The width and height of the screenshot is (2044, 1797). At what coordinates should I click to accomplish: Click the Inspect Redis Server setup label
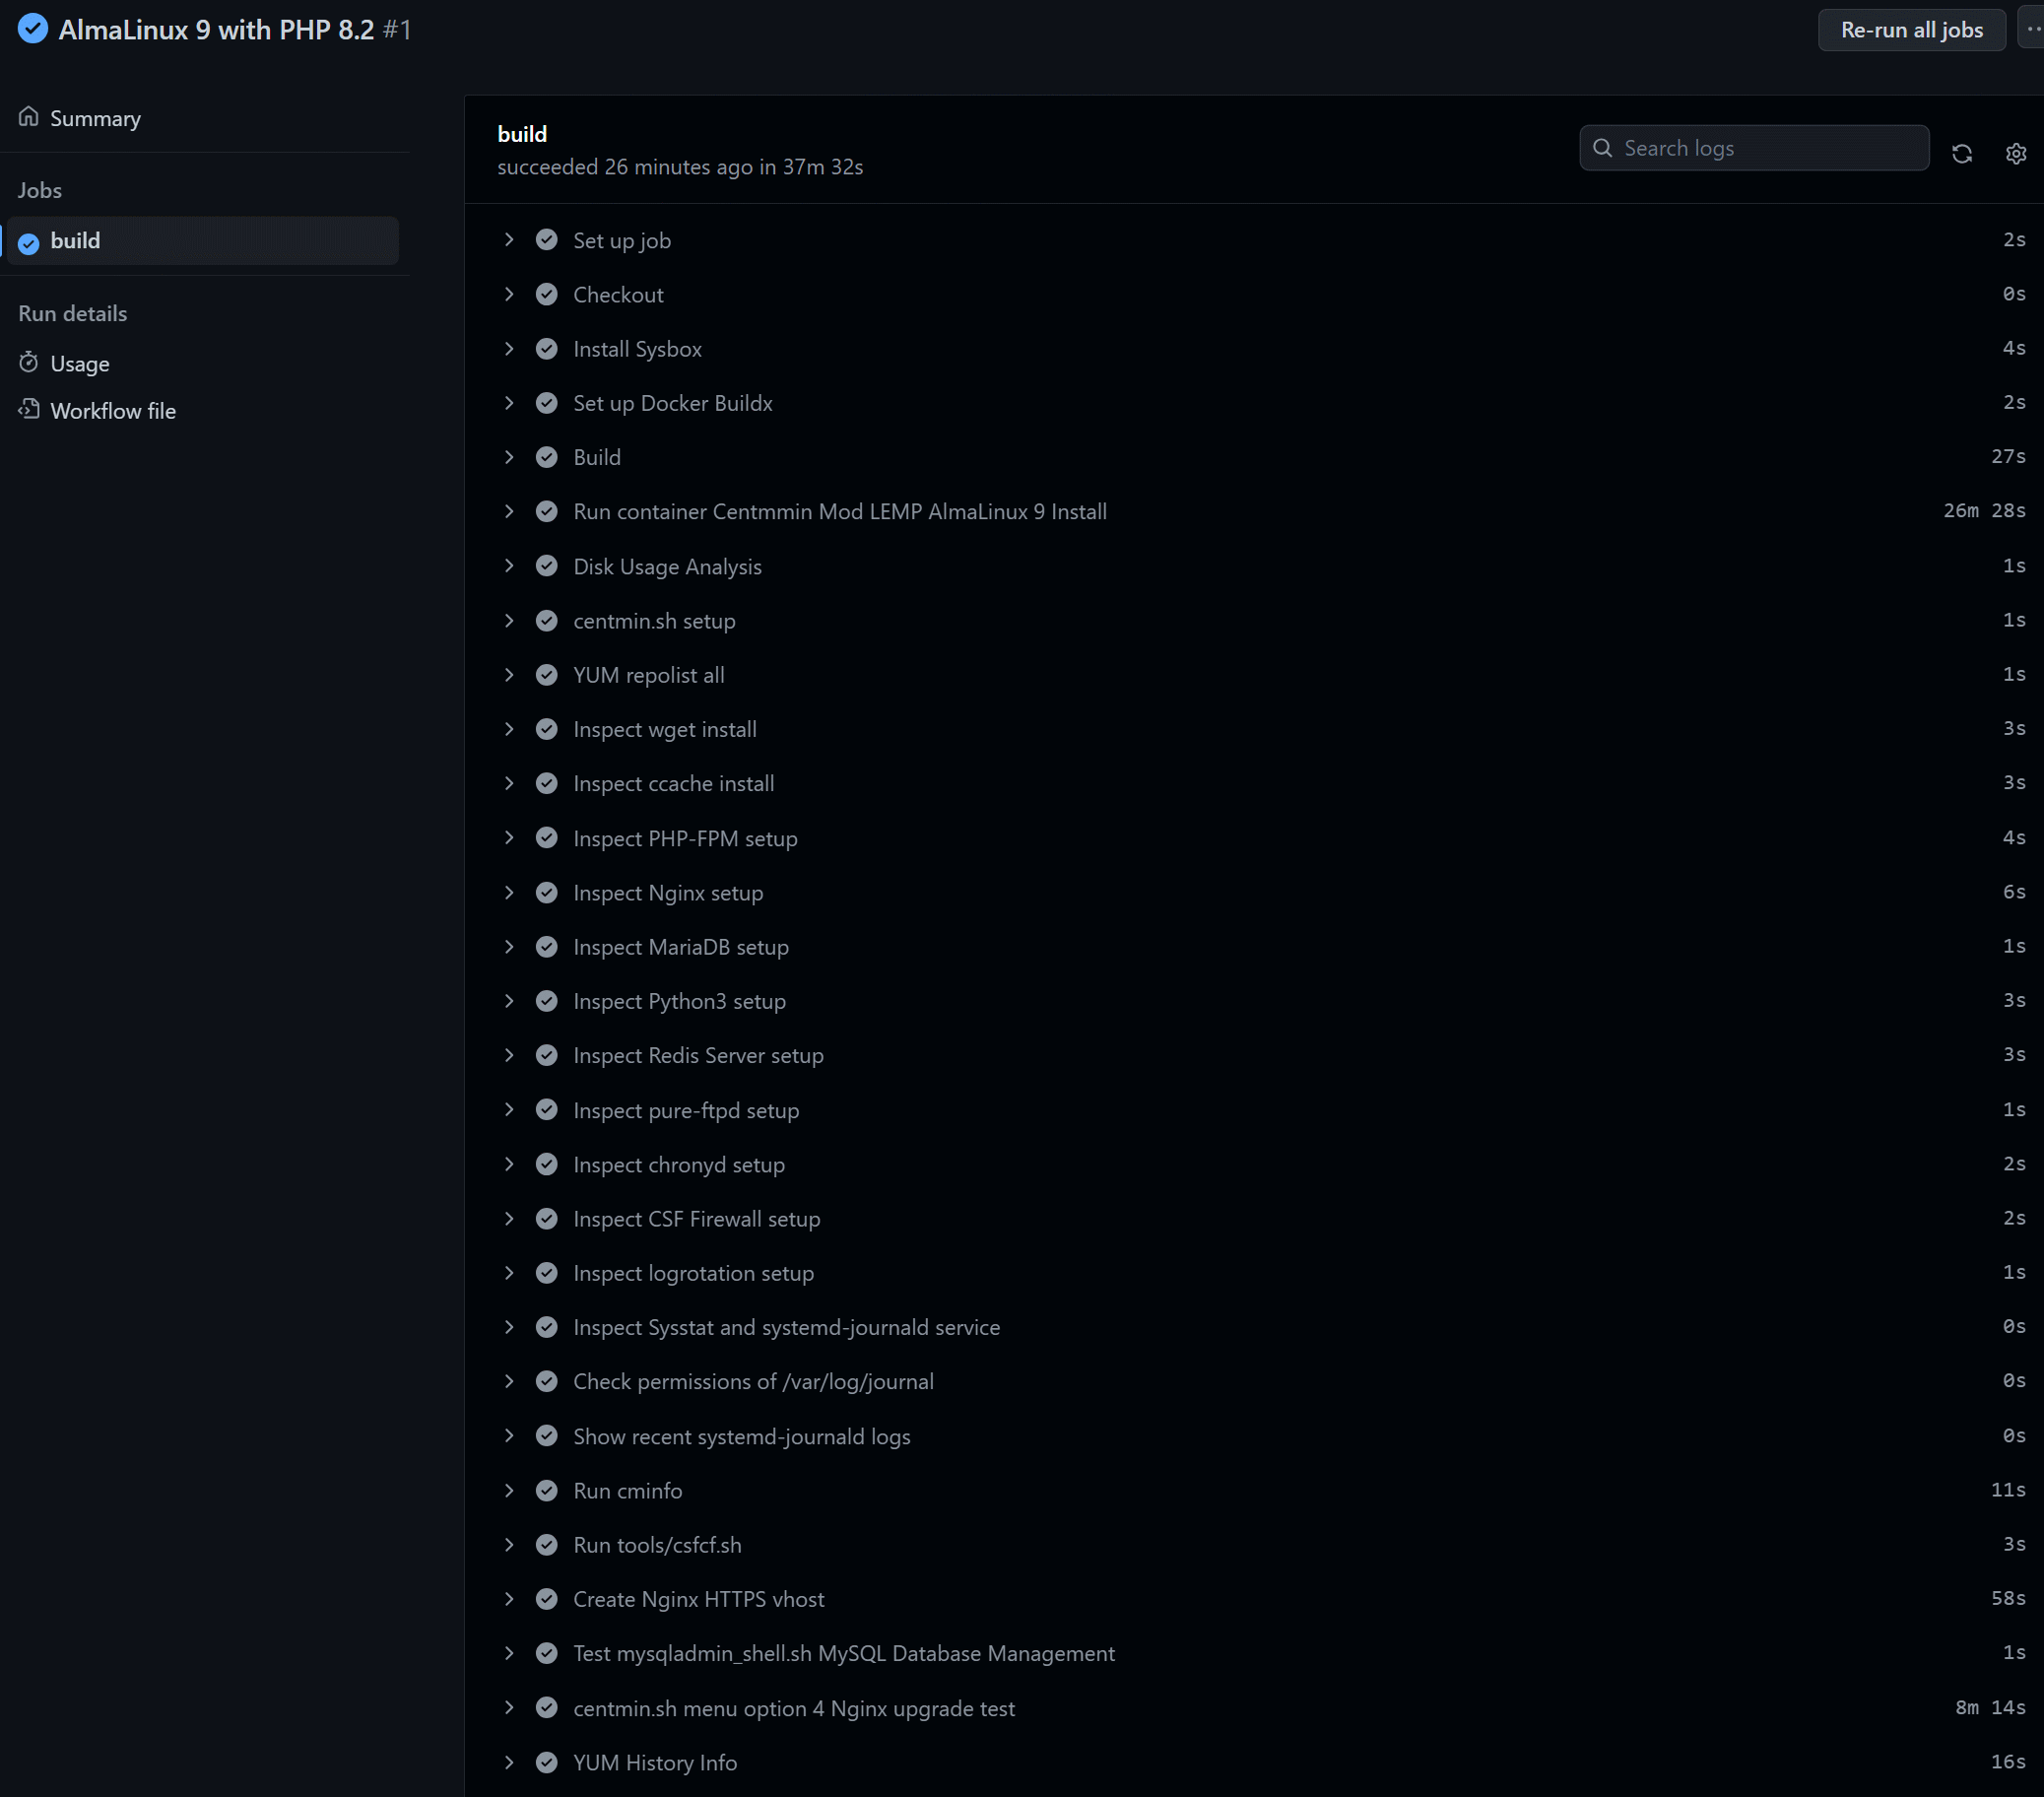tap(698, 1055)
